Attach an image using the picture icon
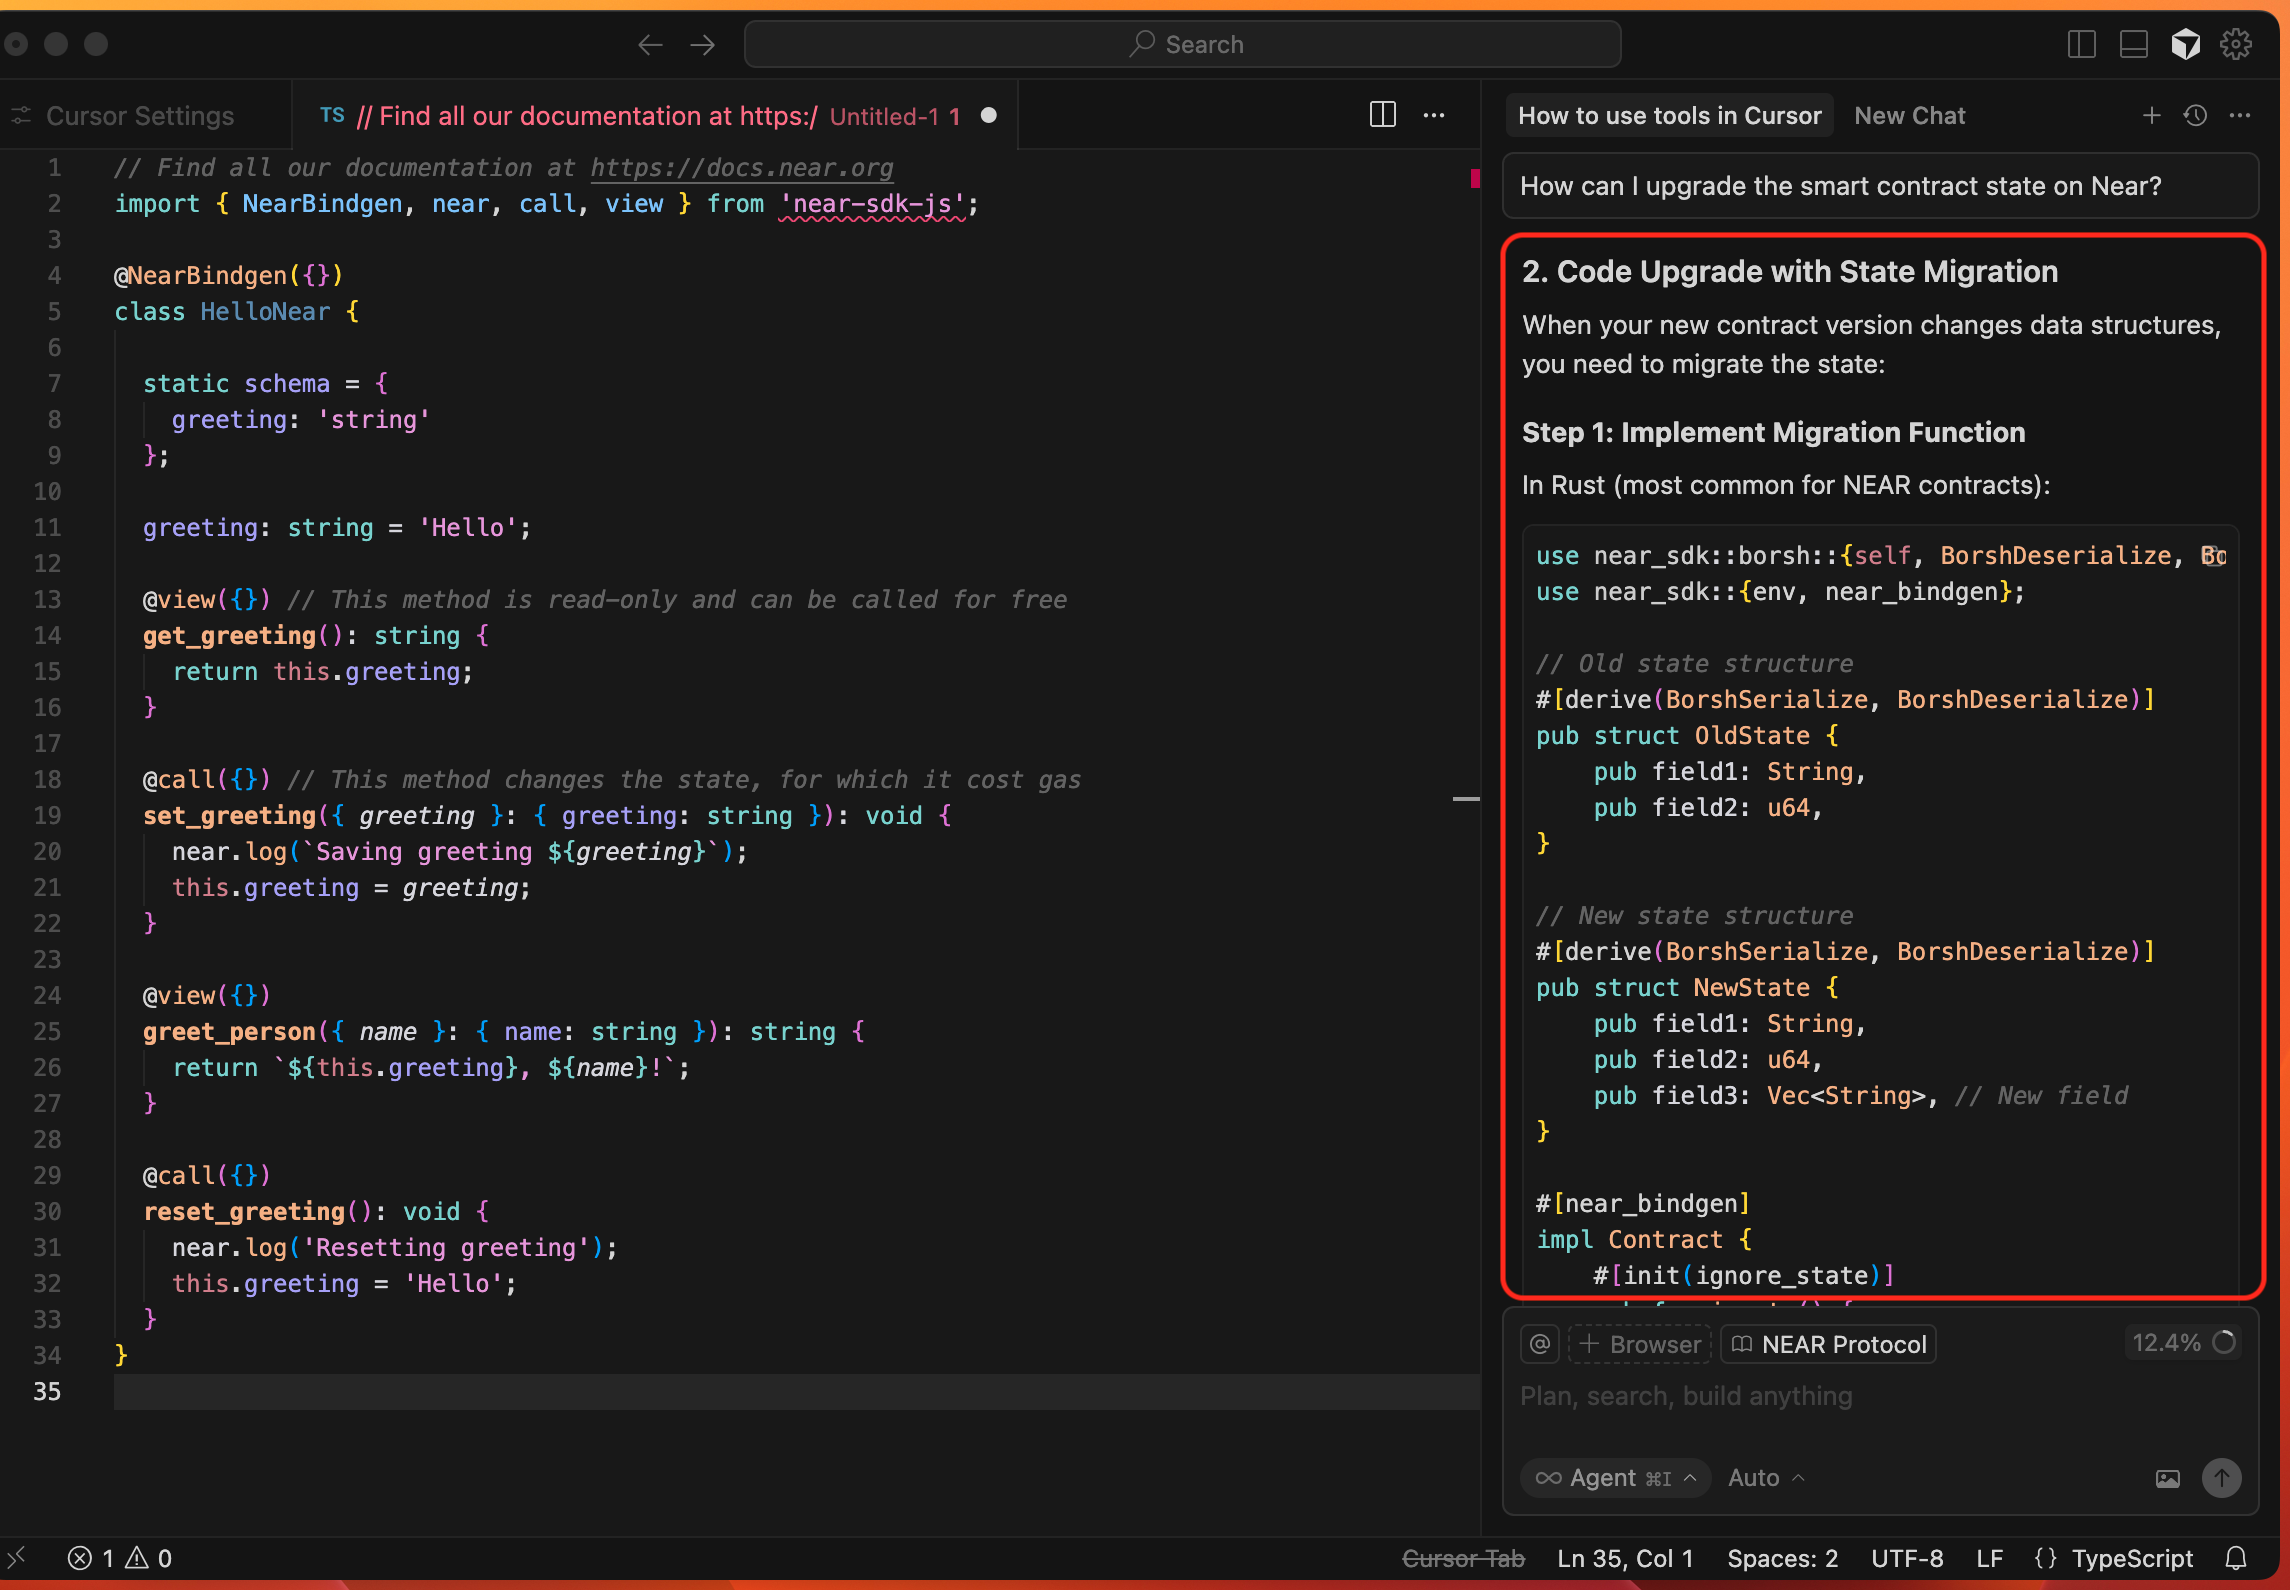 click(x=2168, y=1478)
